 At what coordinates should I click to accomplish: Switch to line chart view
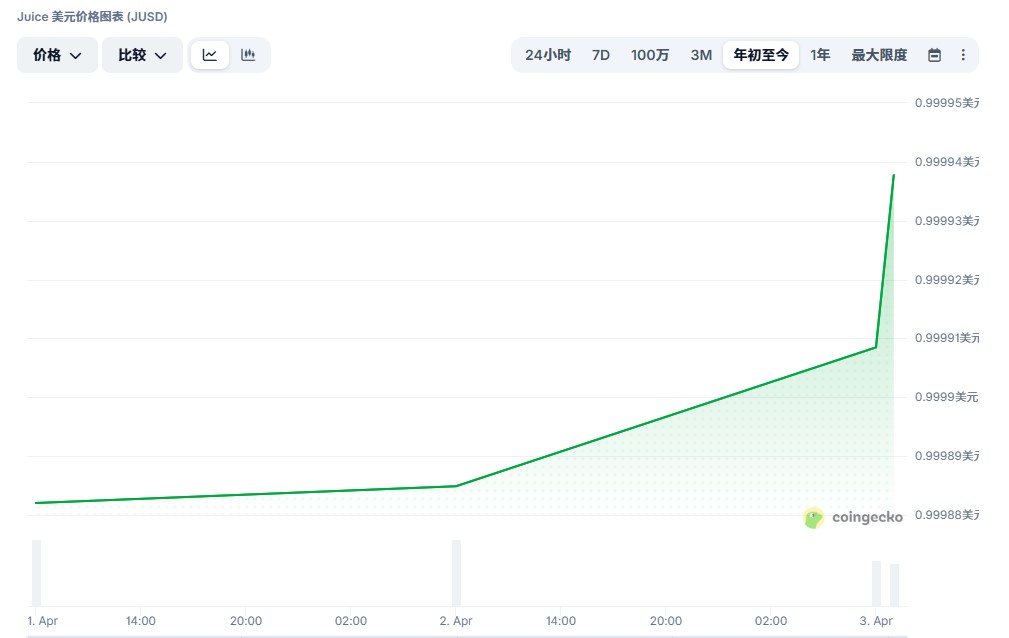(x=210, y=55)
